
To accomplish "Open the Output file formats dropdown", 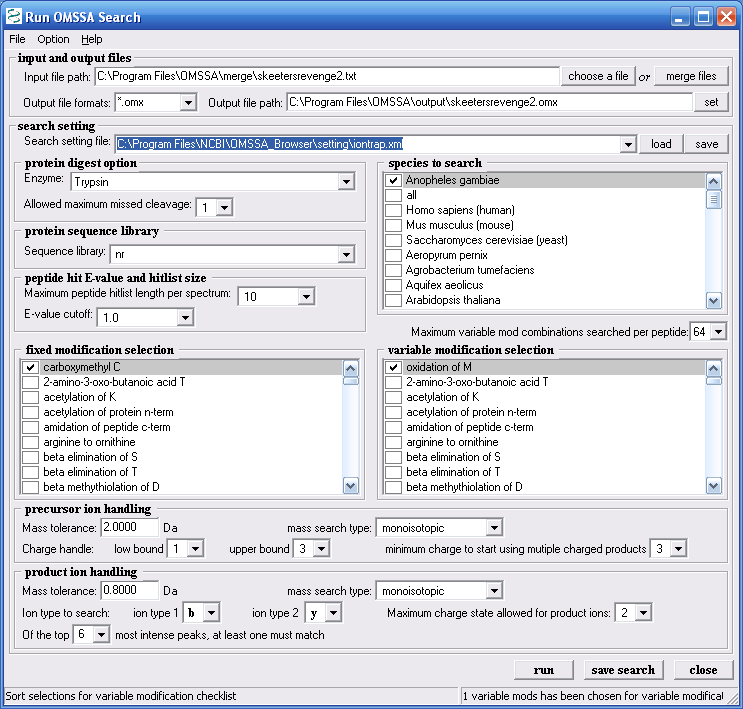I will coord(188,102).
